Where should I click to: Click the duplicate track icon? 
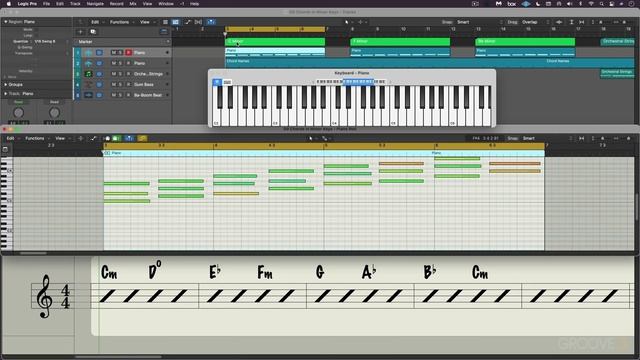pos(93,31)
